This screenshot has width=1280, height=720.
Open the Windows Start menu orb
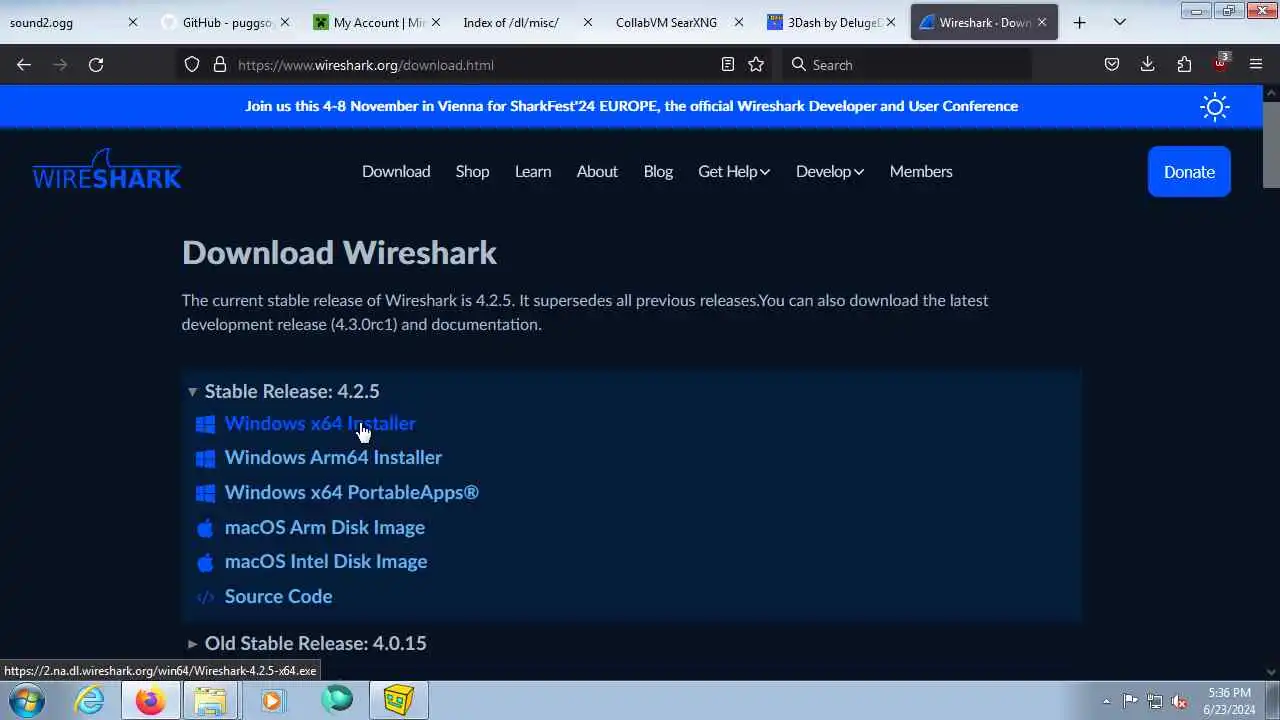[26, 701]
